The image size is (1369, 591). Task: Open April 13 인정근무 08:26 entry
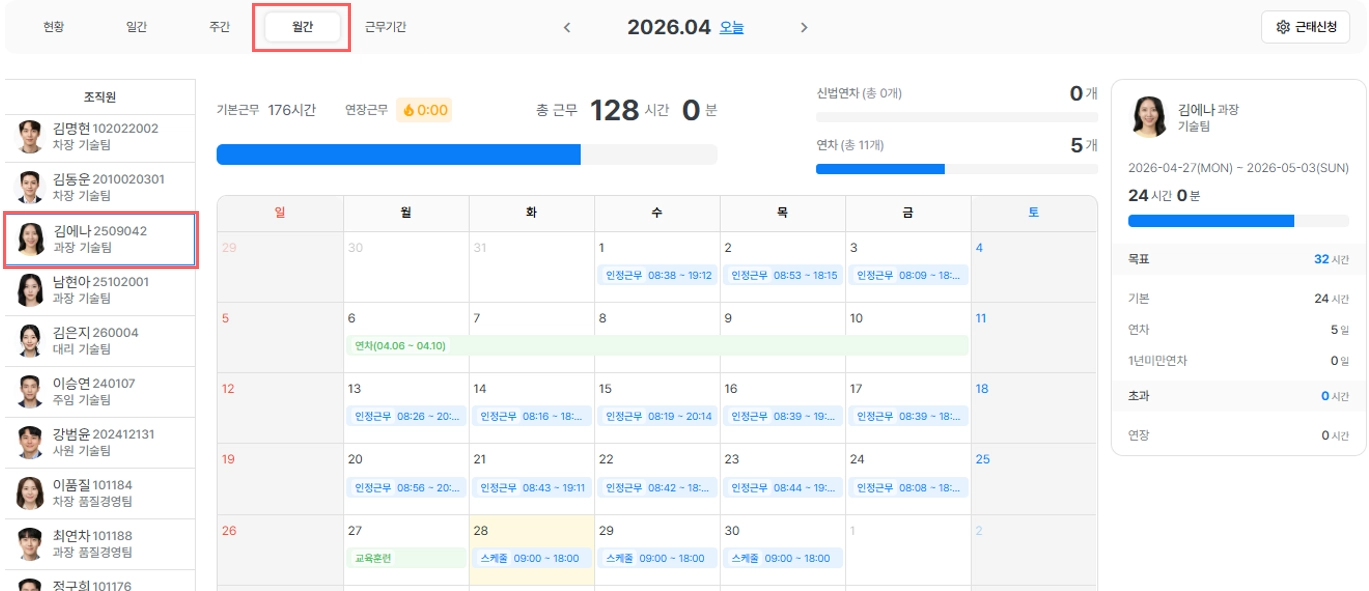coord(406,416)
